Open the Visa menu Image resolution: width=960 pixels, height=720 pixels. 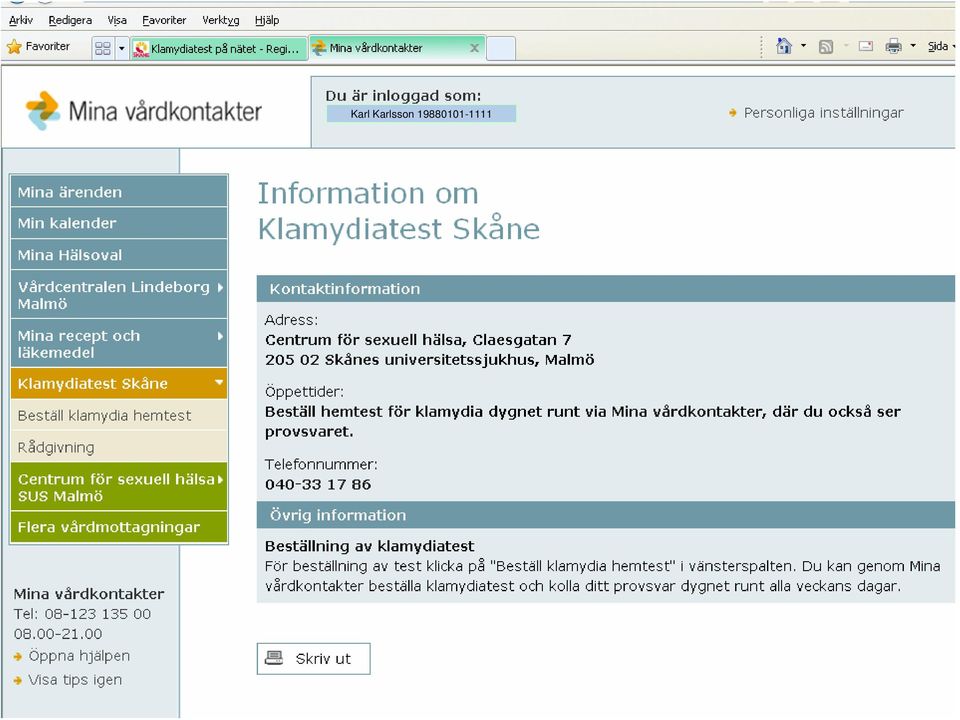[117, 20]
